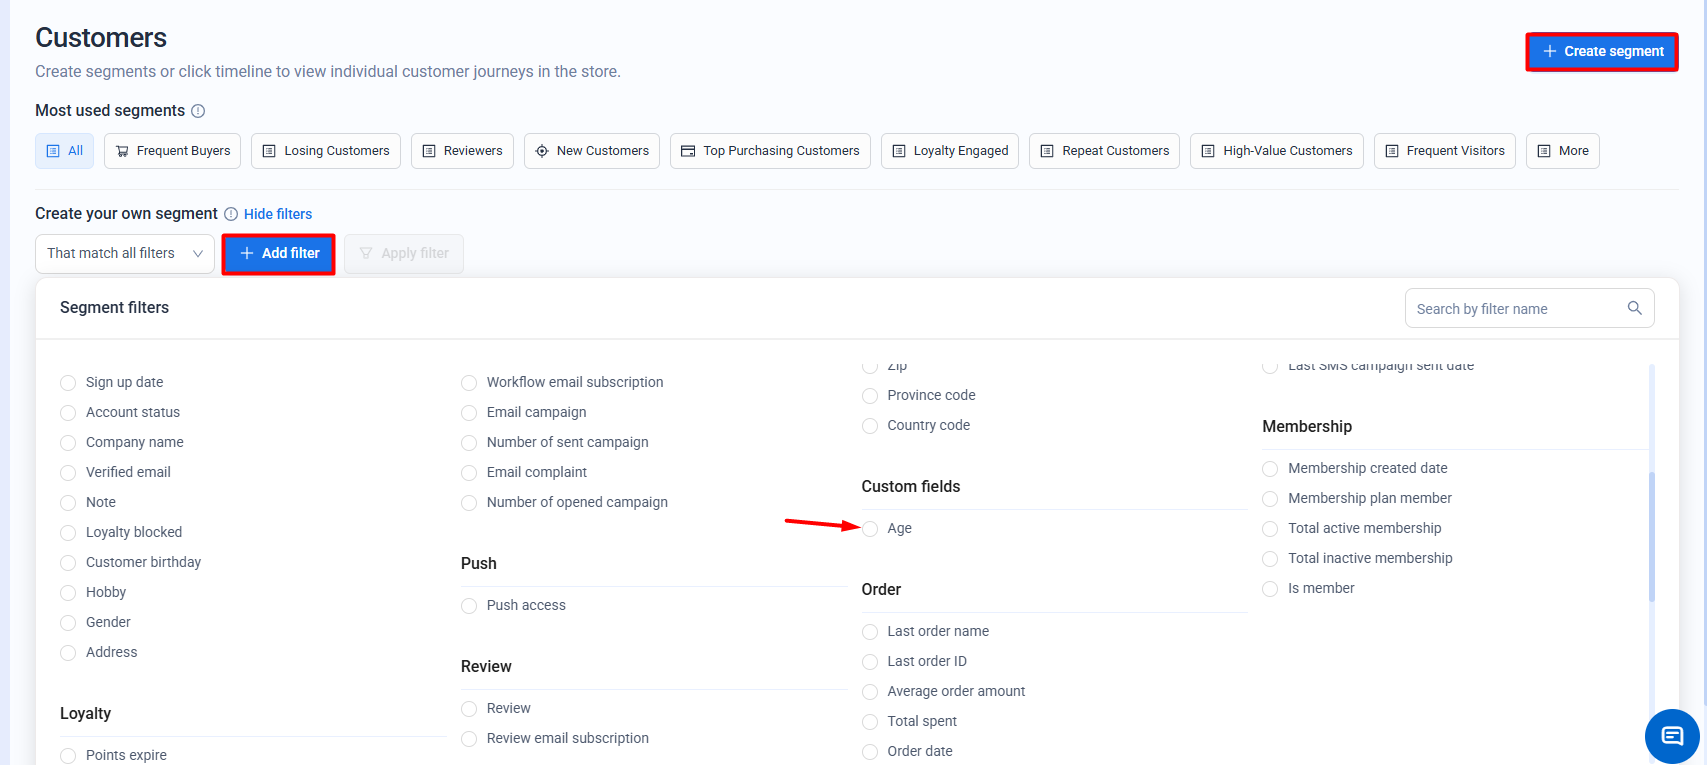Image resolution: width=1707 pixels, height=765 pixels.
Task: Open the New Customers segment
Action: click(x=592, y=151)
